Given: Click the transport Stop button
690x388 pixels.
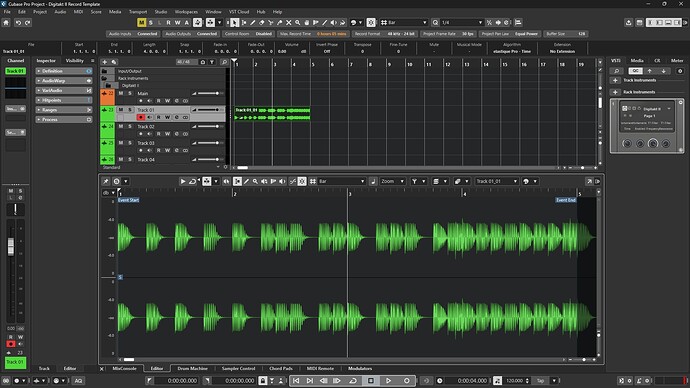Looking at the screenshot, I should (371, 381).
